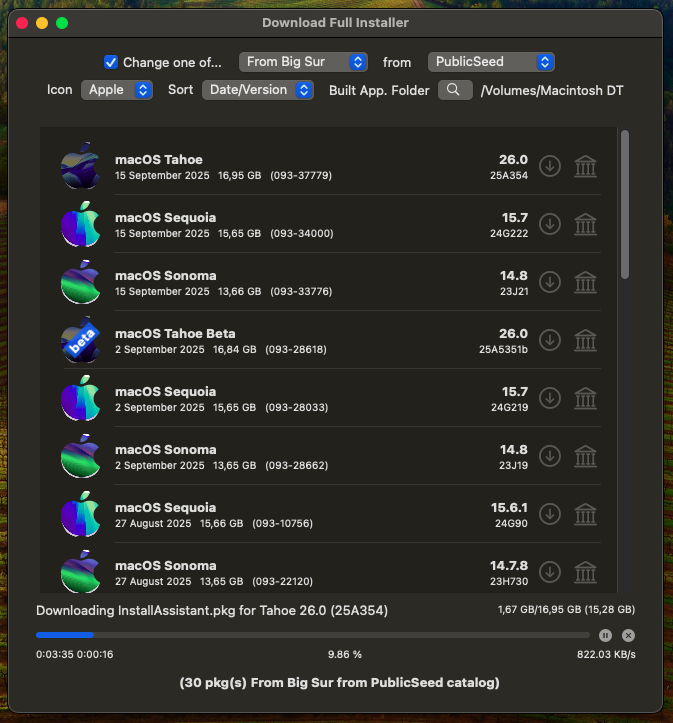Click the Tahoe Beta apple icon
Screen dimensions: 673x723
(81, 340)
